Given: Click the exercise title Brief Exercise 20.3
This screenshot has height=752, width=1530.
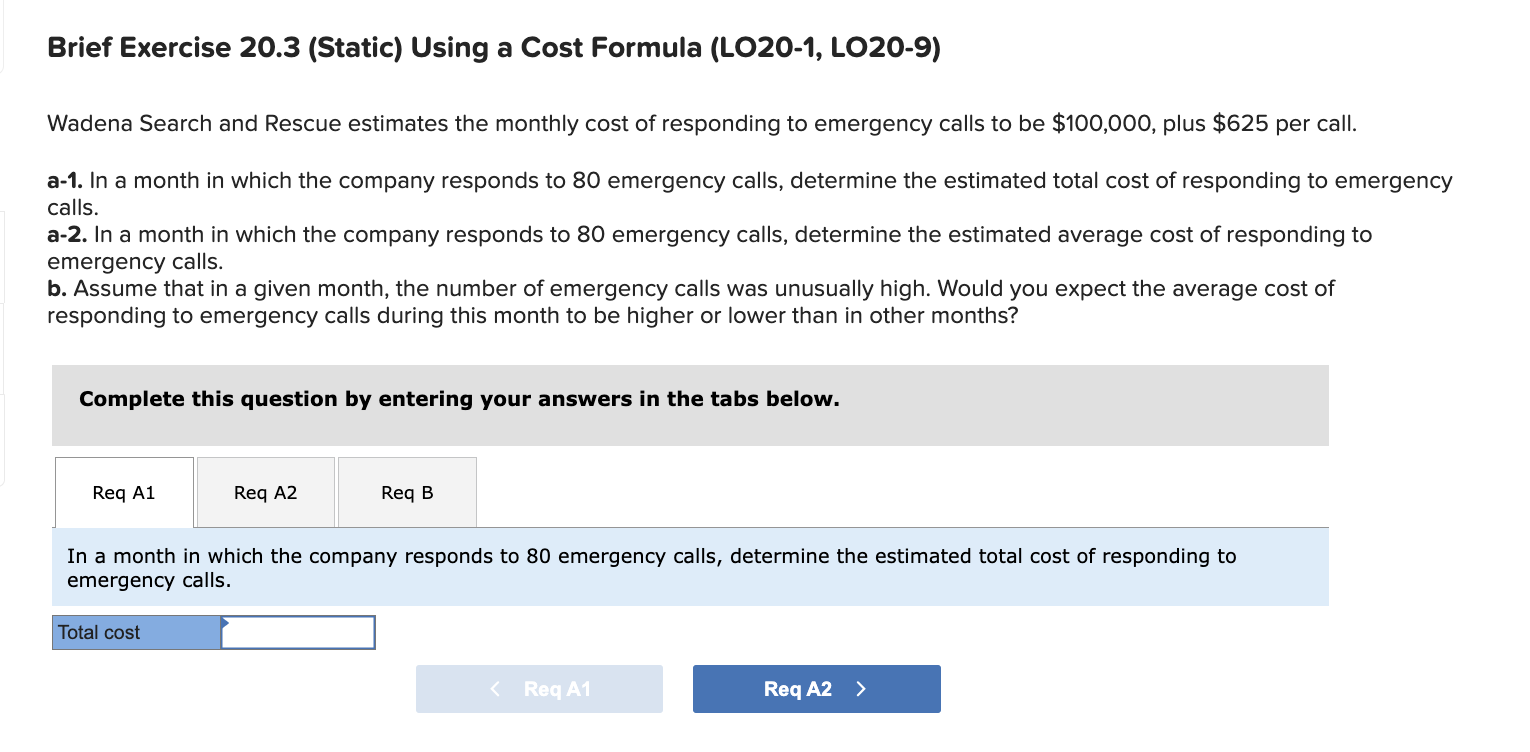Looking at the screenshot, I should [x=494, y=47].
